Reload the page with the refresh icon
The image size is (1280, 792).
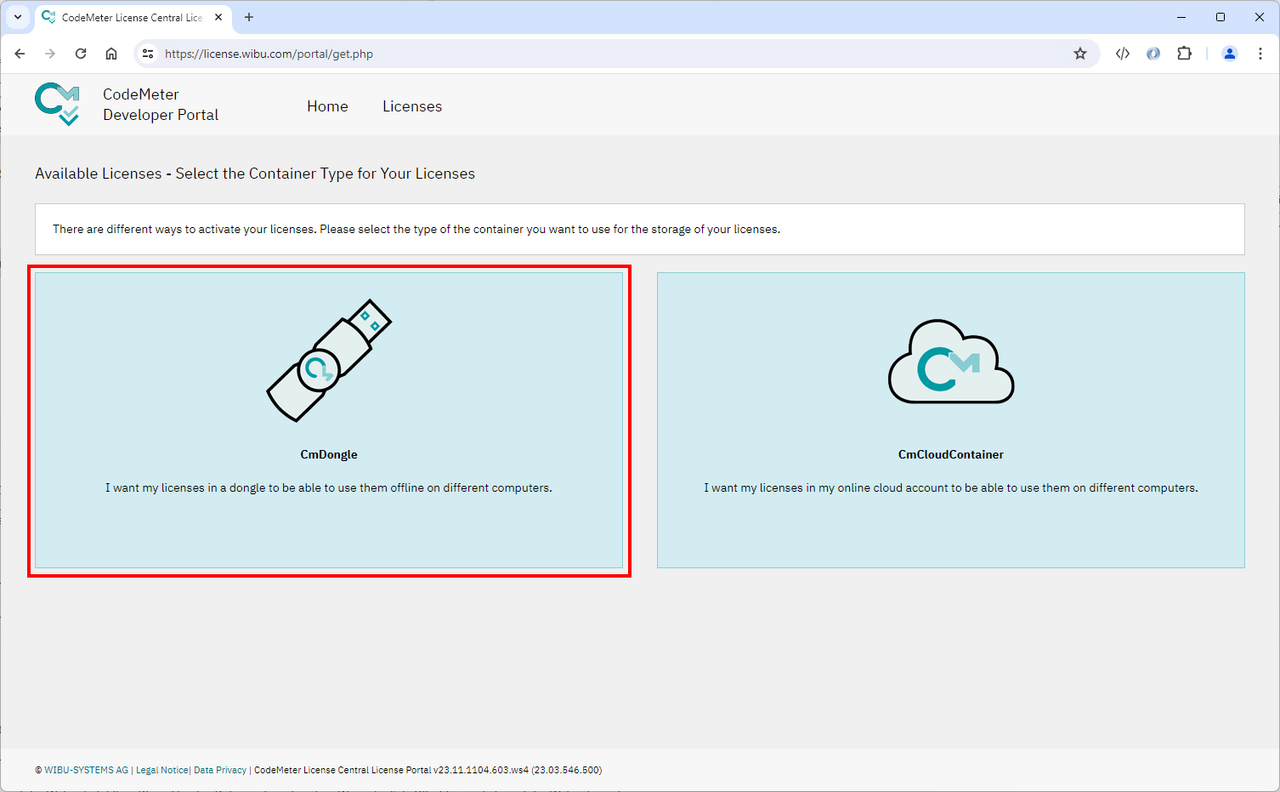81,54
